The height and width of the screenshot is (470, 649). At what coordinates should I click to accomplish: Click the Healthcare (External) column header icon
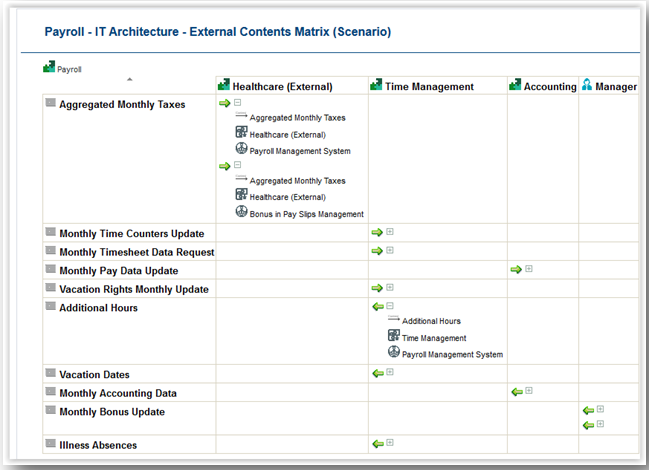224,86
